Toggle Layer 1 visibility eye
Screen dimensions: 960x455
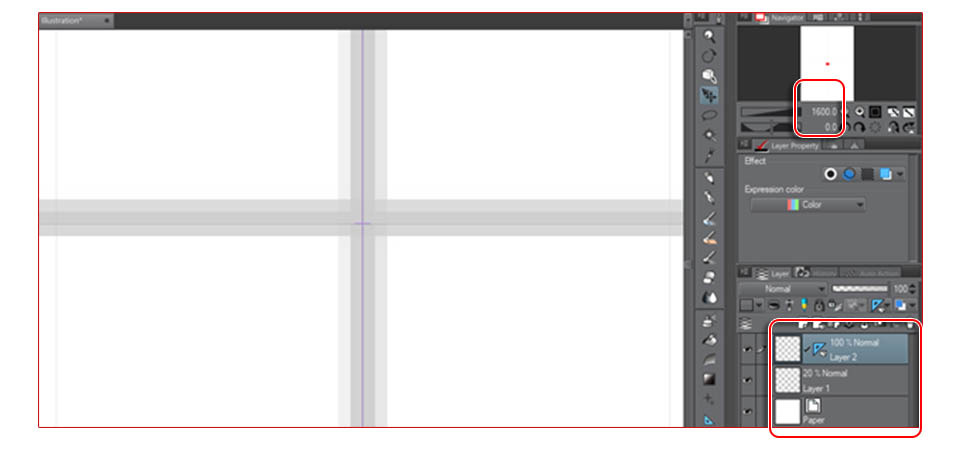(x=747, y=380)
